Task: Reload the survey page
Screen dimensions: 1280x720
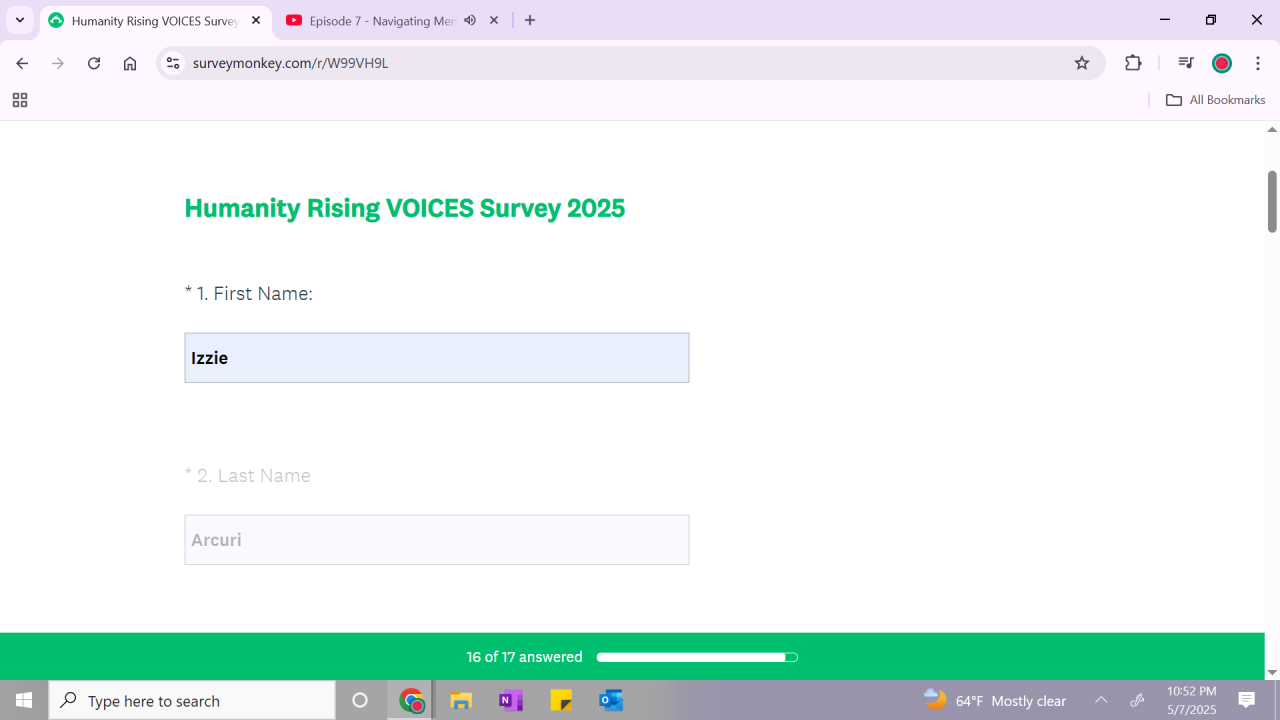Action: pyautogui.click(x=94, y=63)
